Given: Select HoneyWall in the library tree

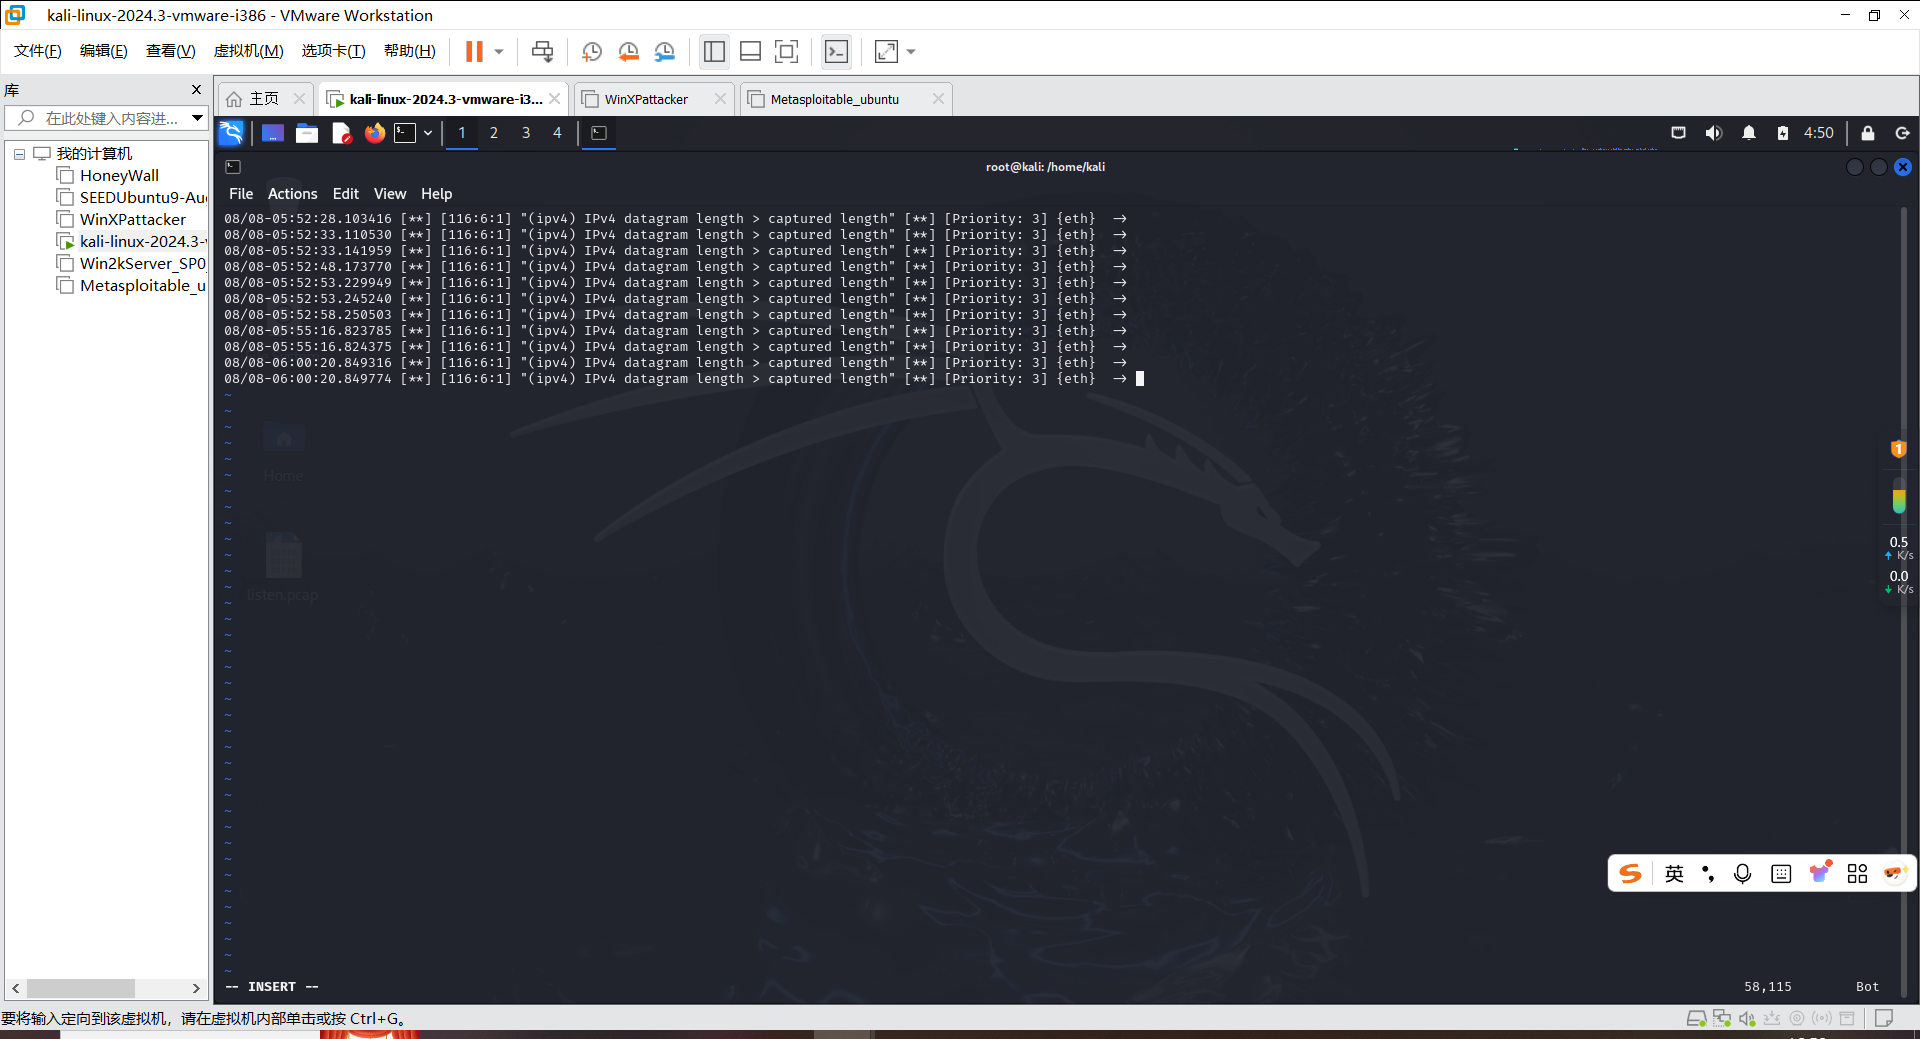Looking at the screenshot, I should point(119,176).
